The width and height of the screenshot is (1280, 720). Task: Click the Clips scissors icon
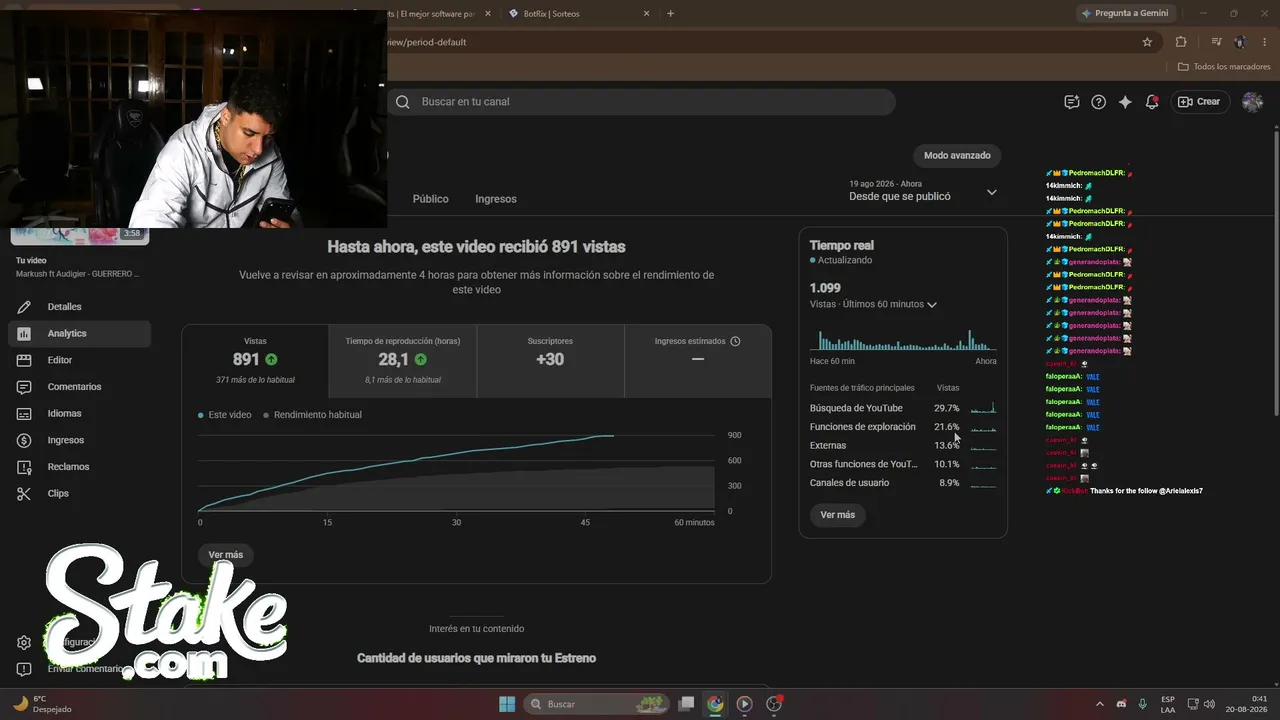pos(25,494)
